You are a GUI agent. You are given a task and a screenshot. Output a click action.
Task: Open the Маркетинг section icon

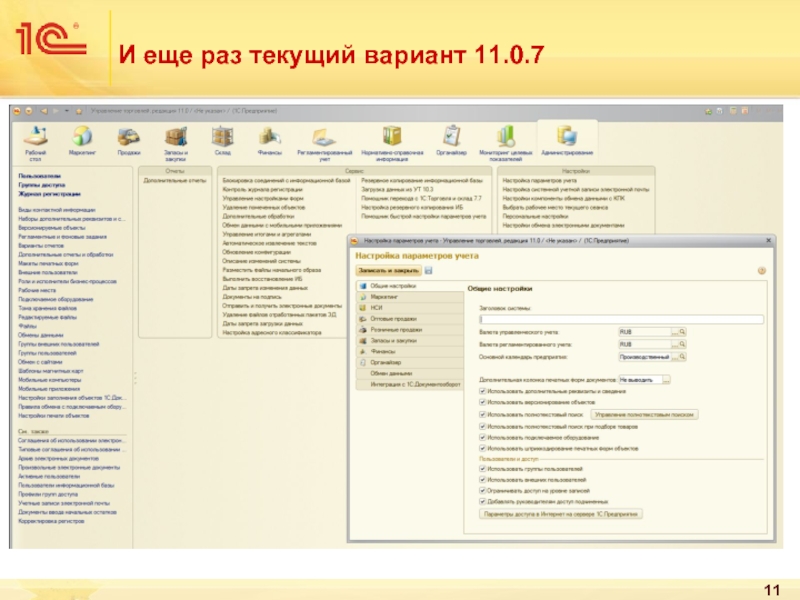82,136
